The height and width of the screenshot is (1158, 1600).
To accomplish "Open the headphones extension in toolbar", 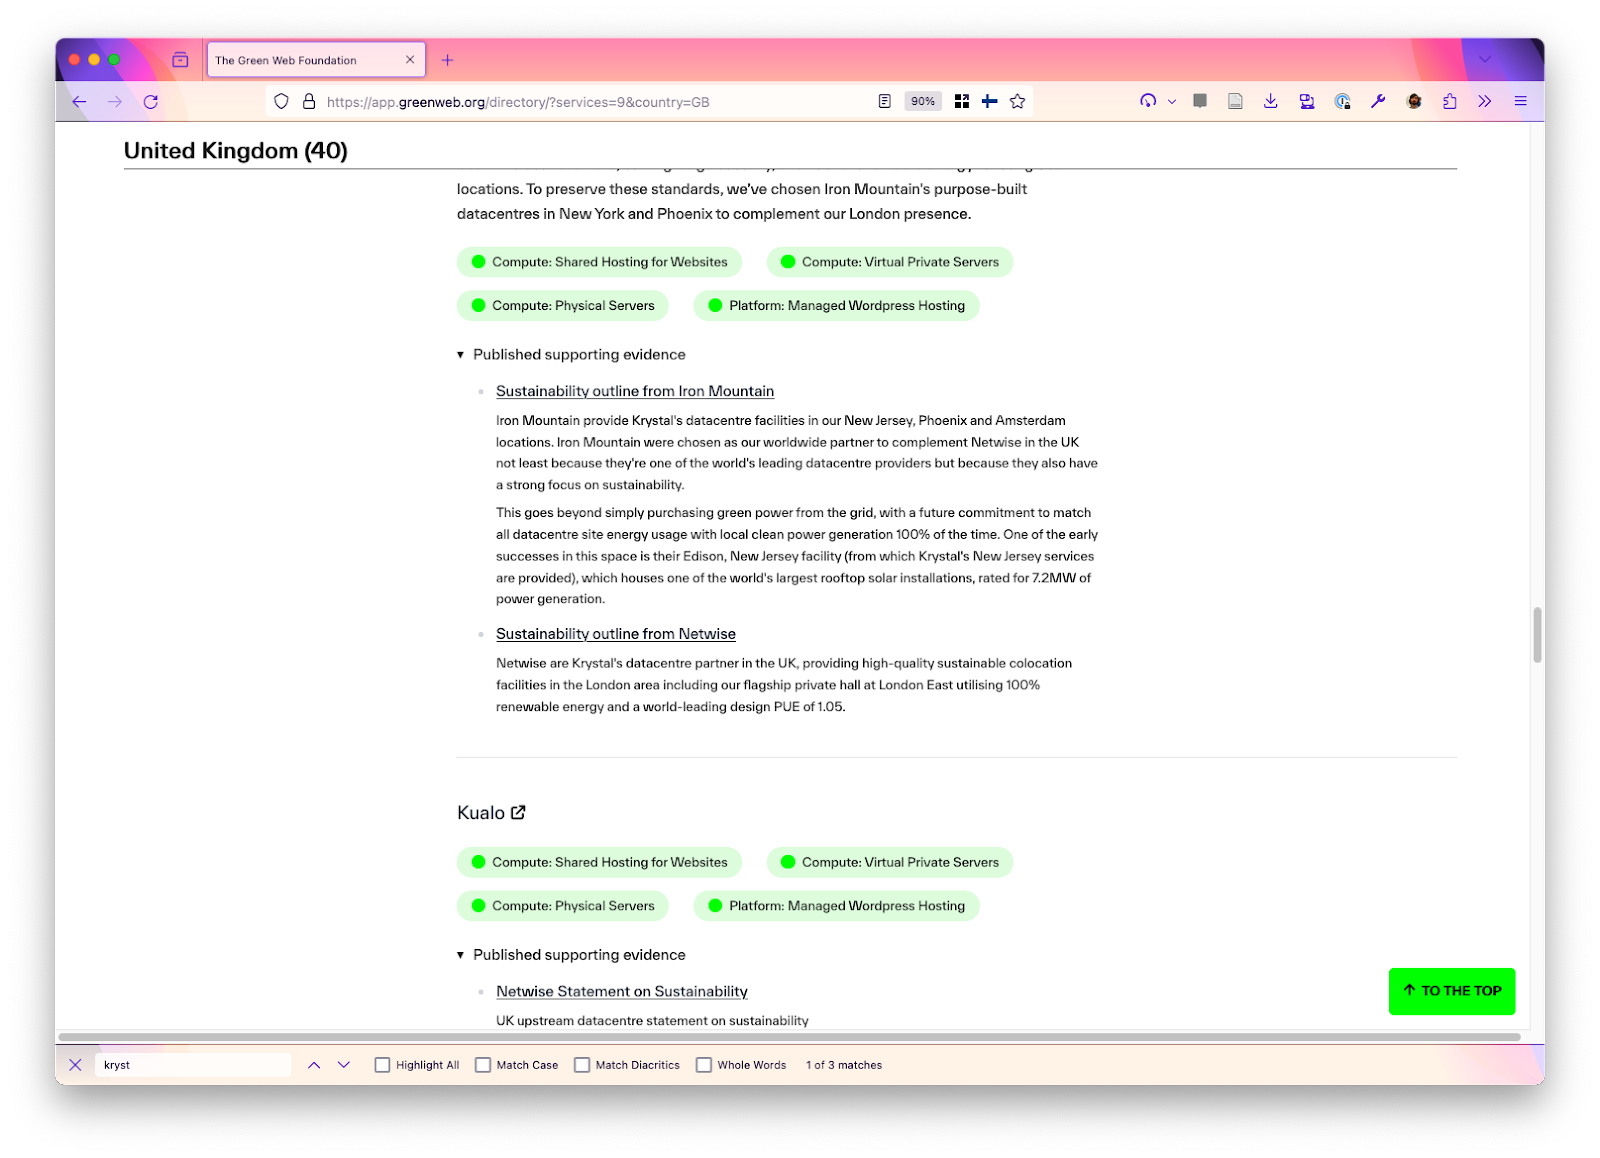I will (1148, 101).
